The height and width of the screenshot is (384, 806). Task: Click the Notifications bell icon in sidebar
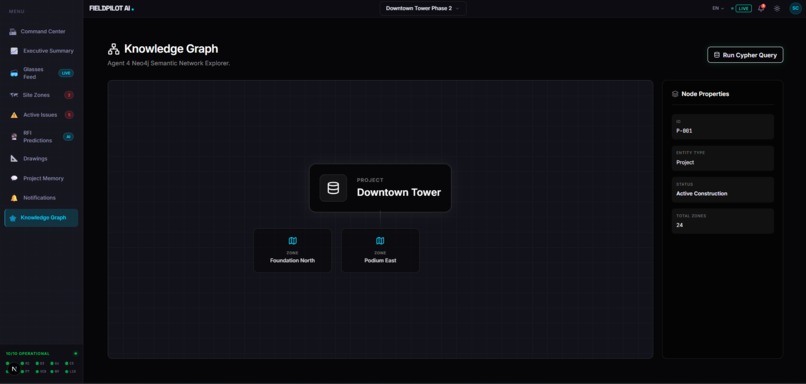(x=14, y=198)
